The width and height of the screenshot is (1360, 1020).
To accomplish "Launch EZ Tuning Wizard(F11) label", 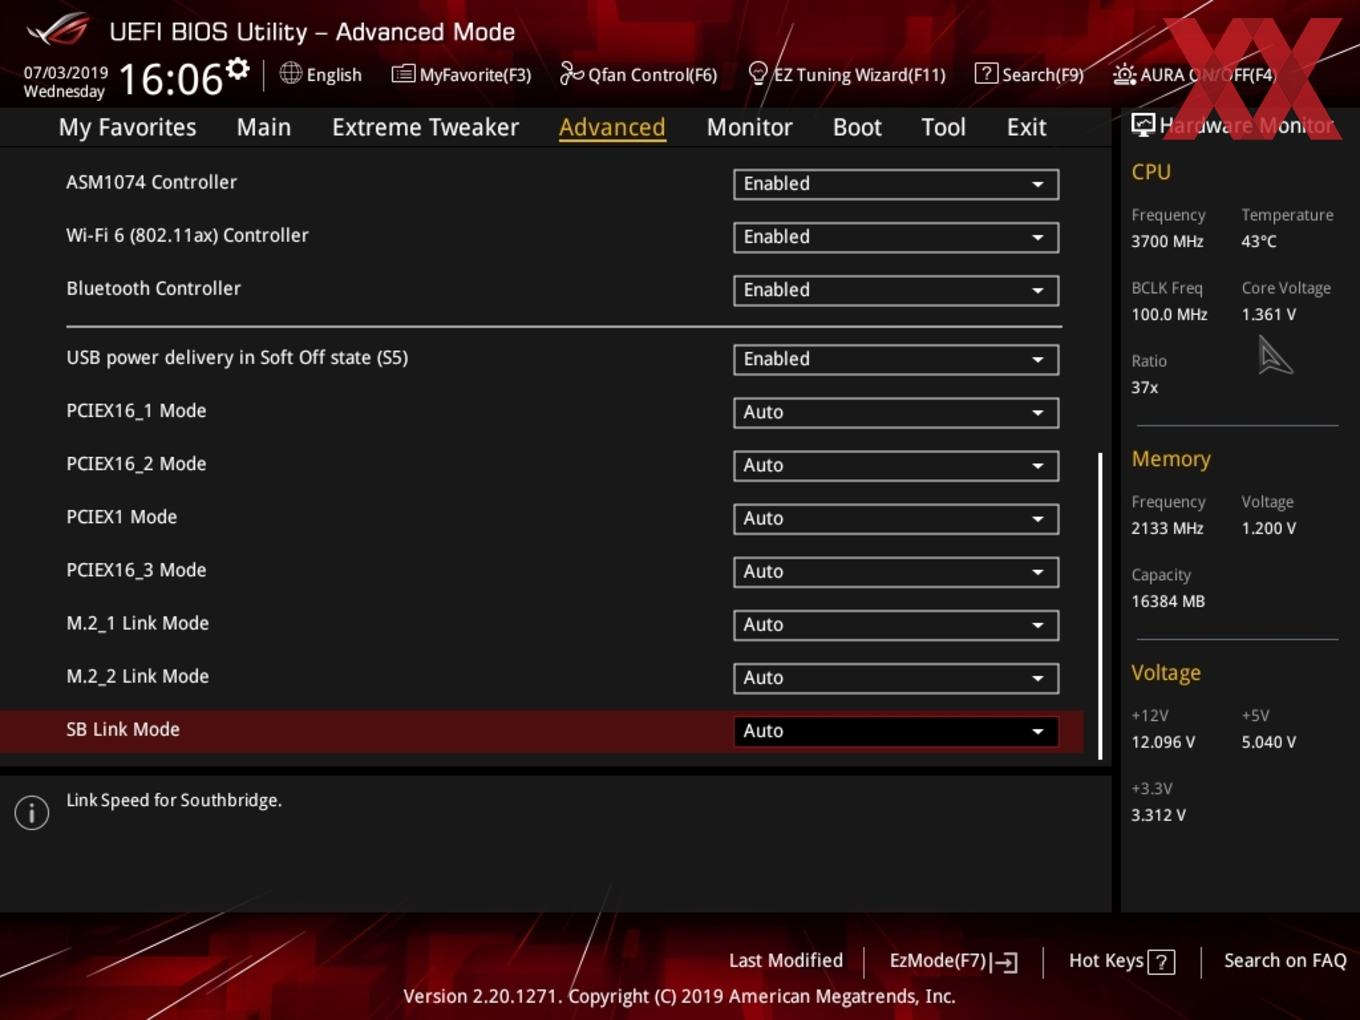I will click(859, 75).
